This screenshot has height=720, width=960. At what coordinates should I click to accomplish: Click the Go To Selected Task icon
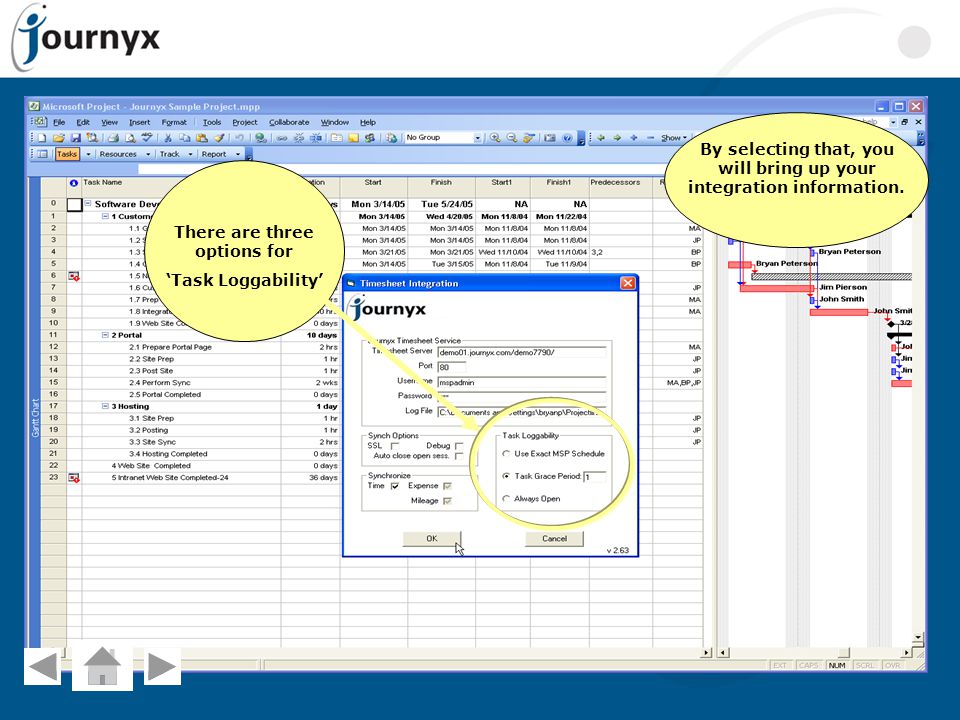click(x=529, y=138)
